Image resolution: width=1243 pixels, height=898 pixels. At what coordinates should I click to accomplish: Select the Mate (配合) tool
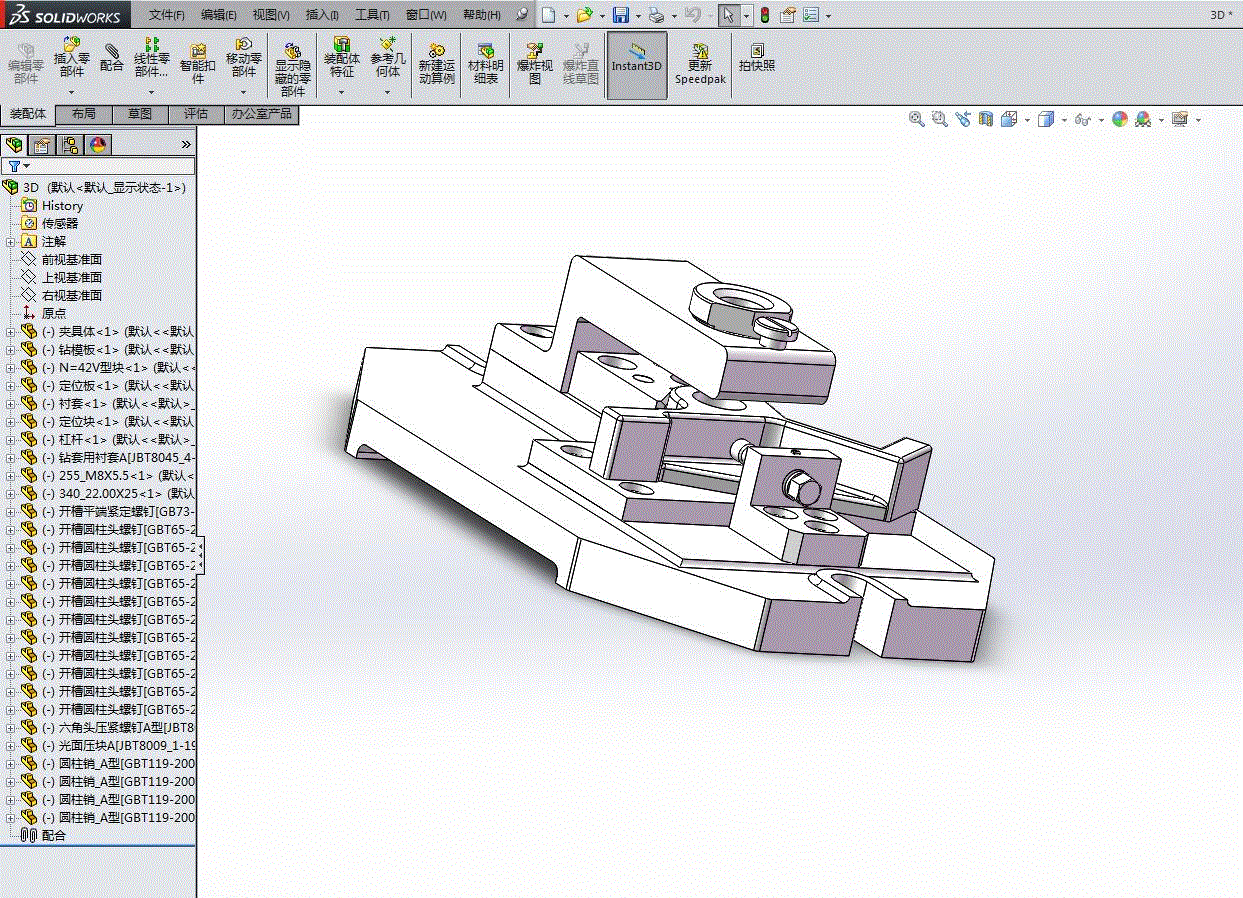click(112, 55)
